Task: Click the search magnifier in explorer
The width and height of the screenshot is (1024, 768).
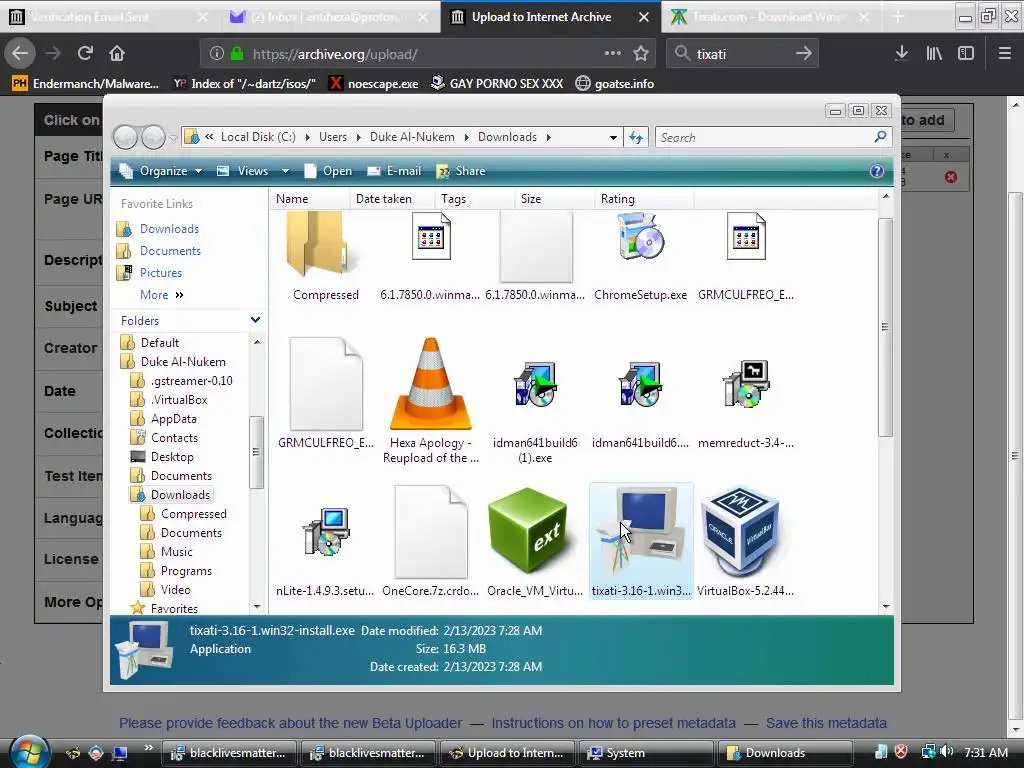Action: pos(880,136)
